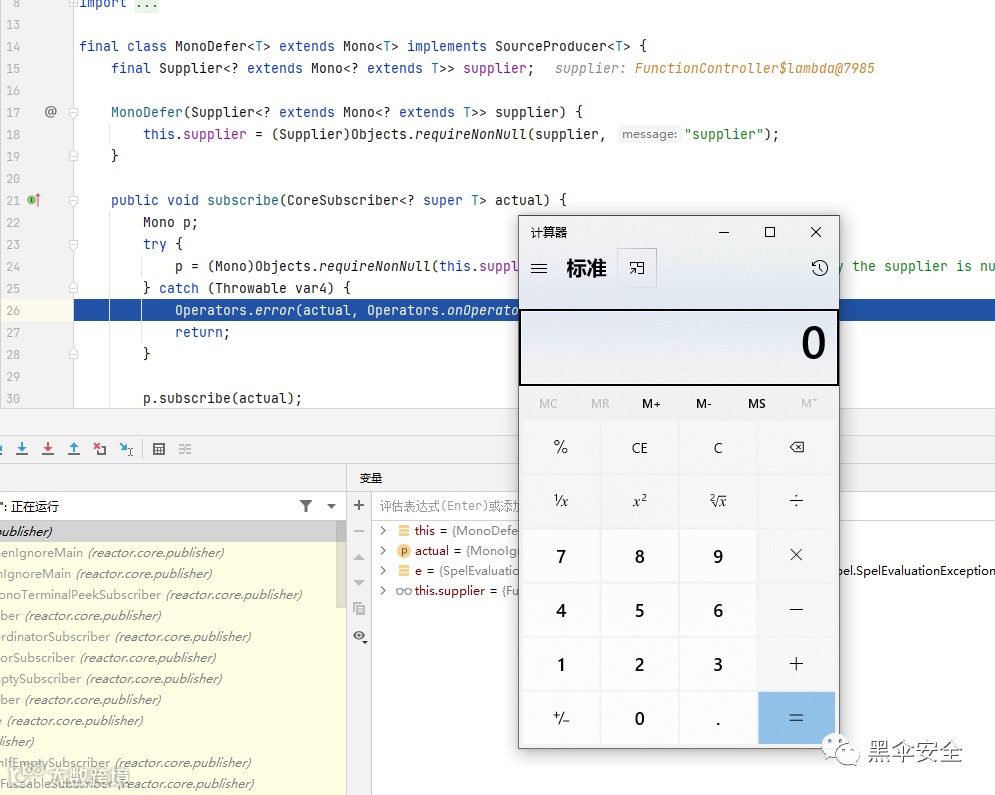Click the copy watches icon
The width and height of the screenshot is (995, 795).
tap(359, 609)
